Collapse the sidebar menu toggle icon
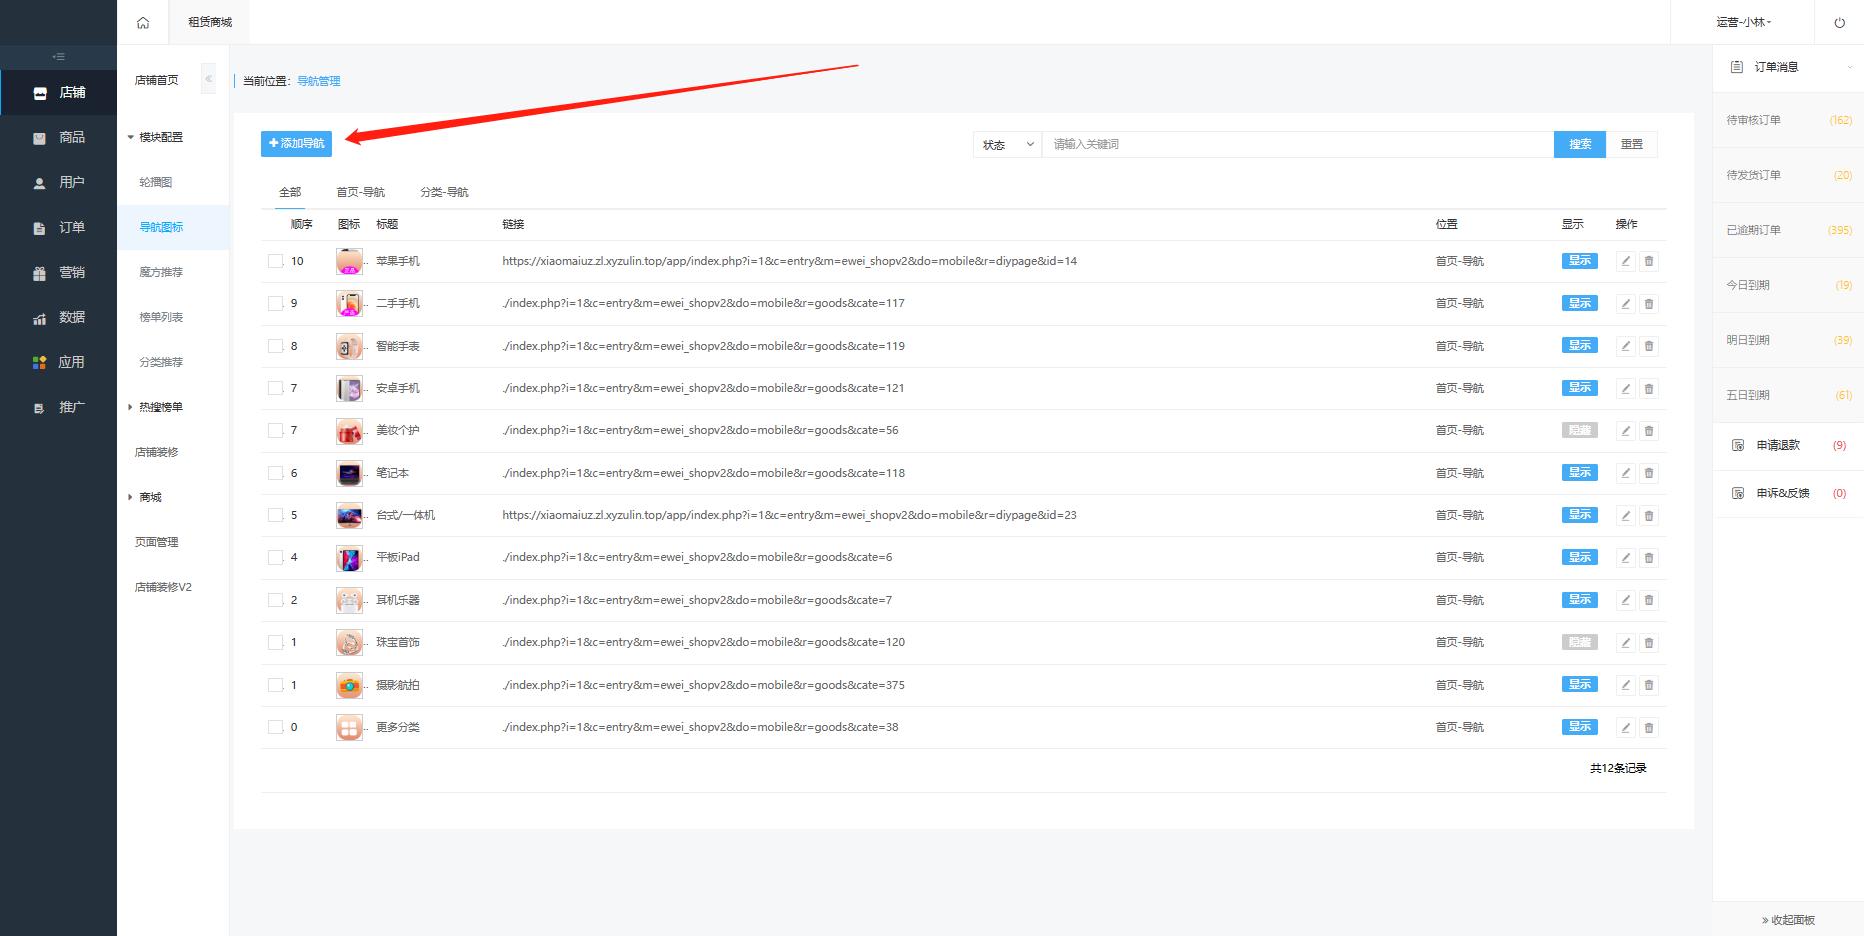 tap(58, 57)
